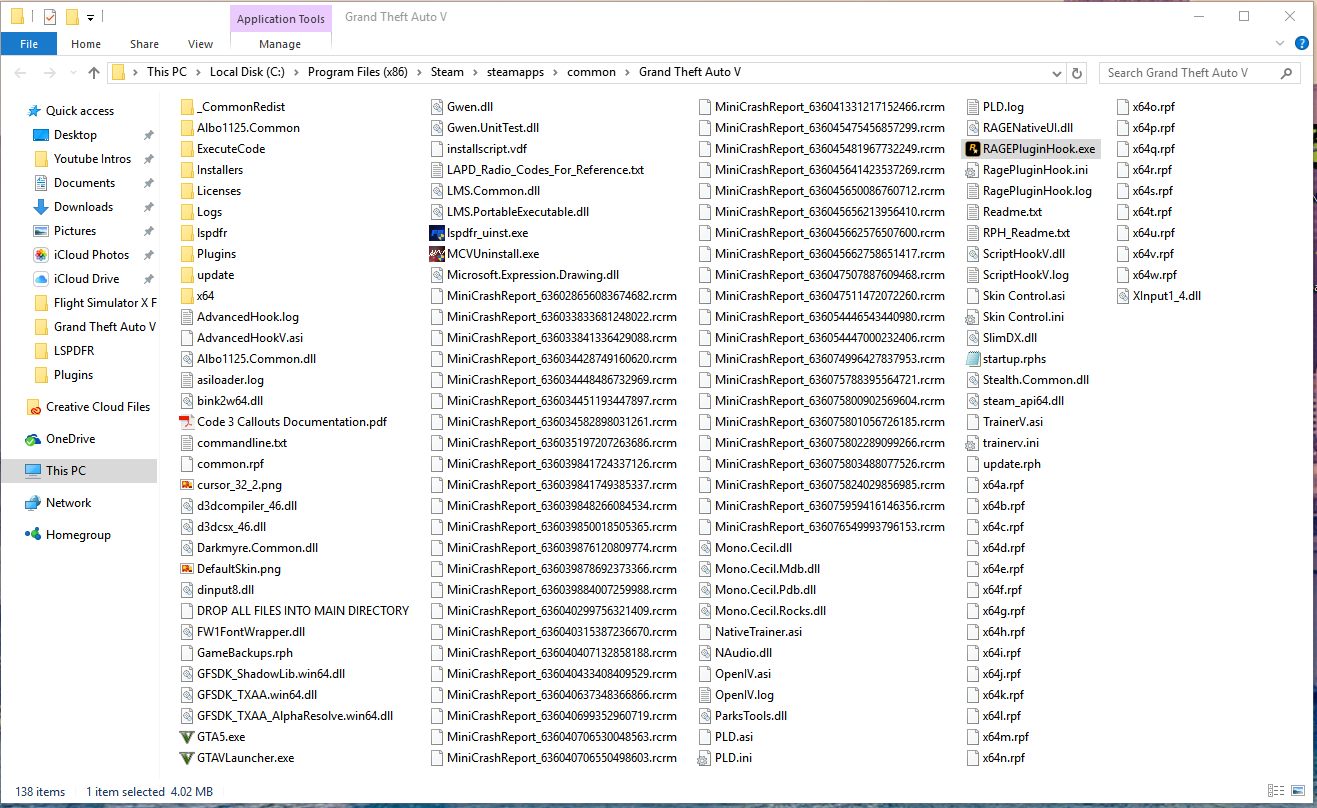Image resolution: width=1317 pixels, height=808 pixels.
Task: Select the _CommonRedist folder icon
Action: click(187, 107)
